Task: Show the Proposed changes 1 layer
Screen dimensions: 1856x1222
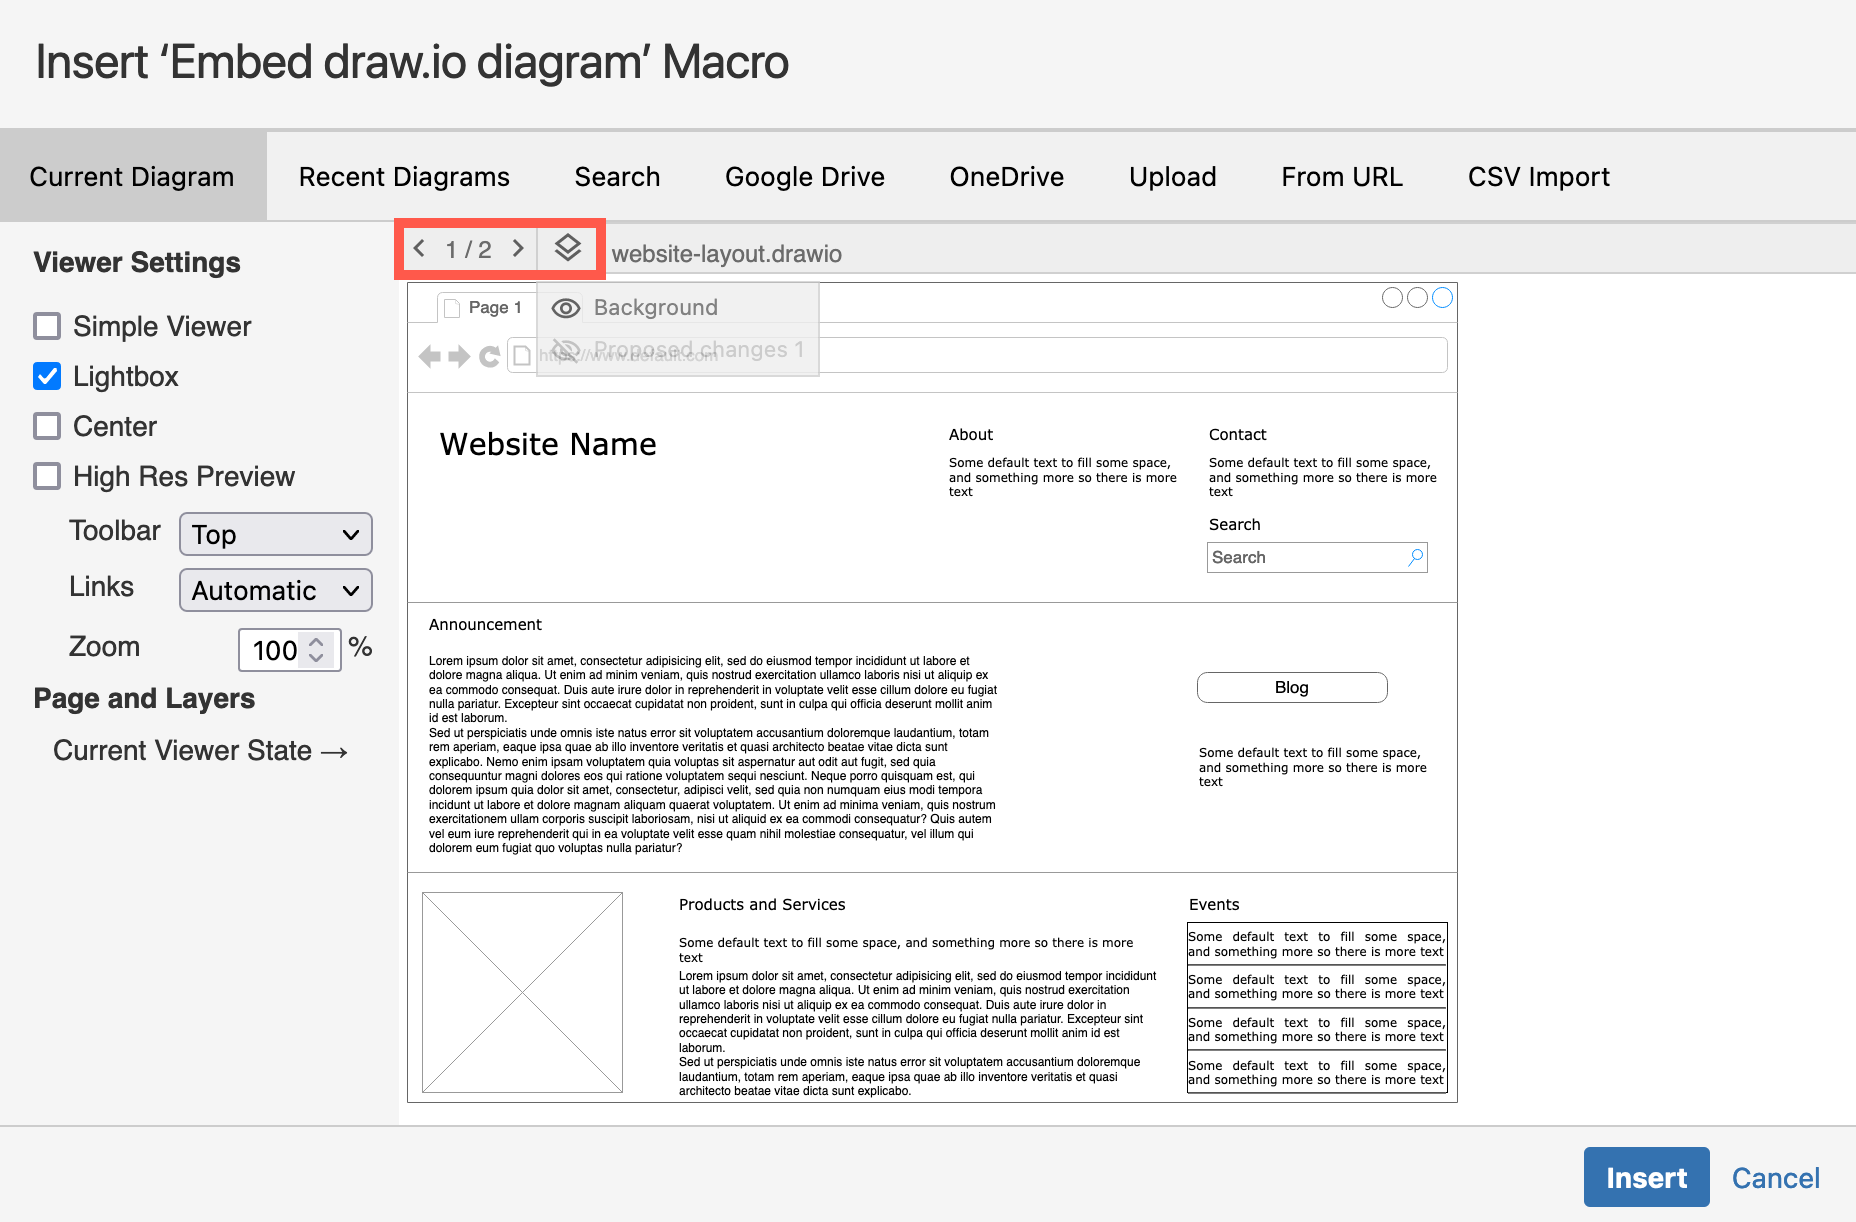Action: click(565, 349)
